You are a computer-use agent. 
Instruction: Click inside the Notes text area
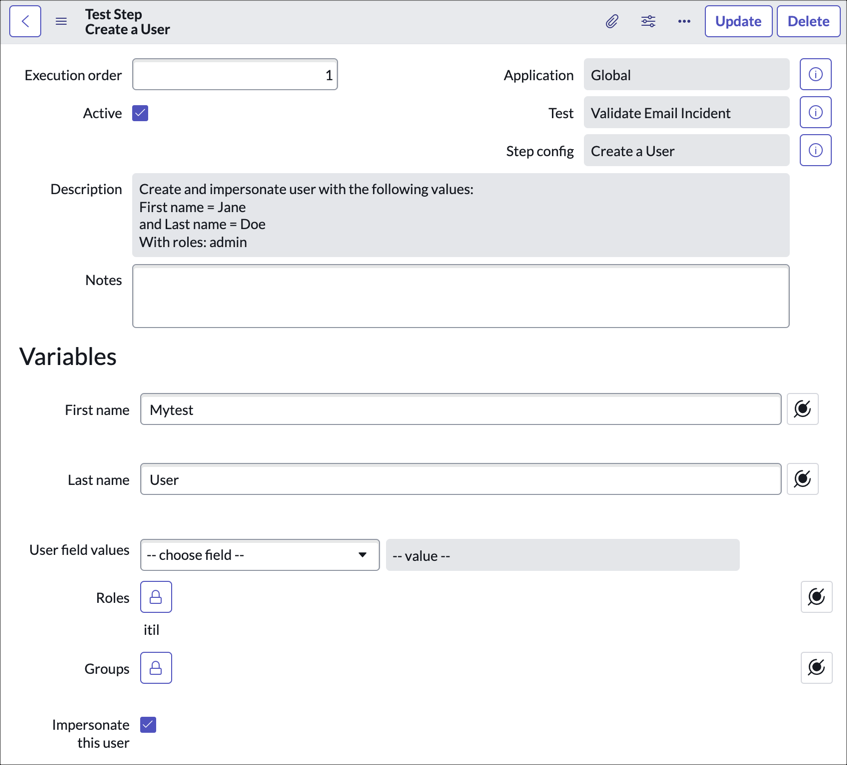(x=460, y=296)
